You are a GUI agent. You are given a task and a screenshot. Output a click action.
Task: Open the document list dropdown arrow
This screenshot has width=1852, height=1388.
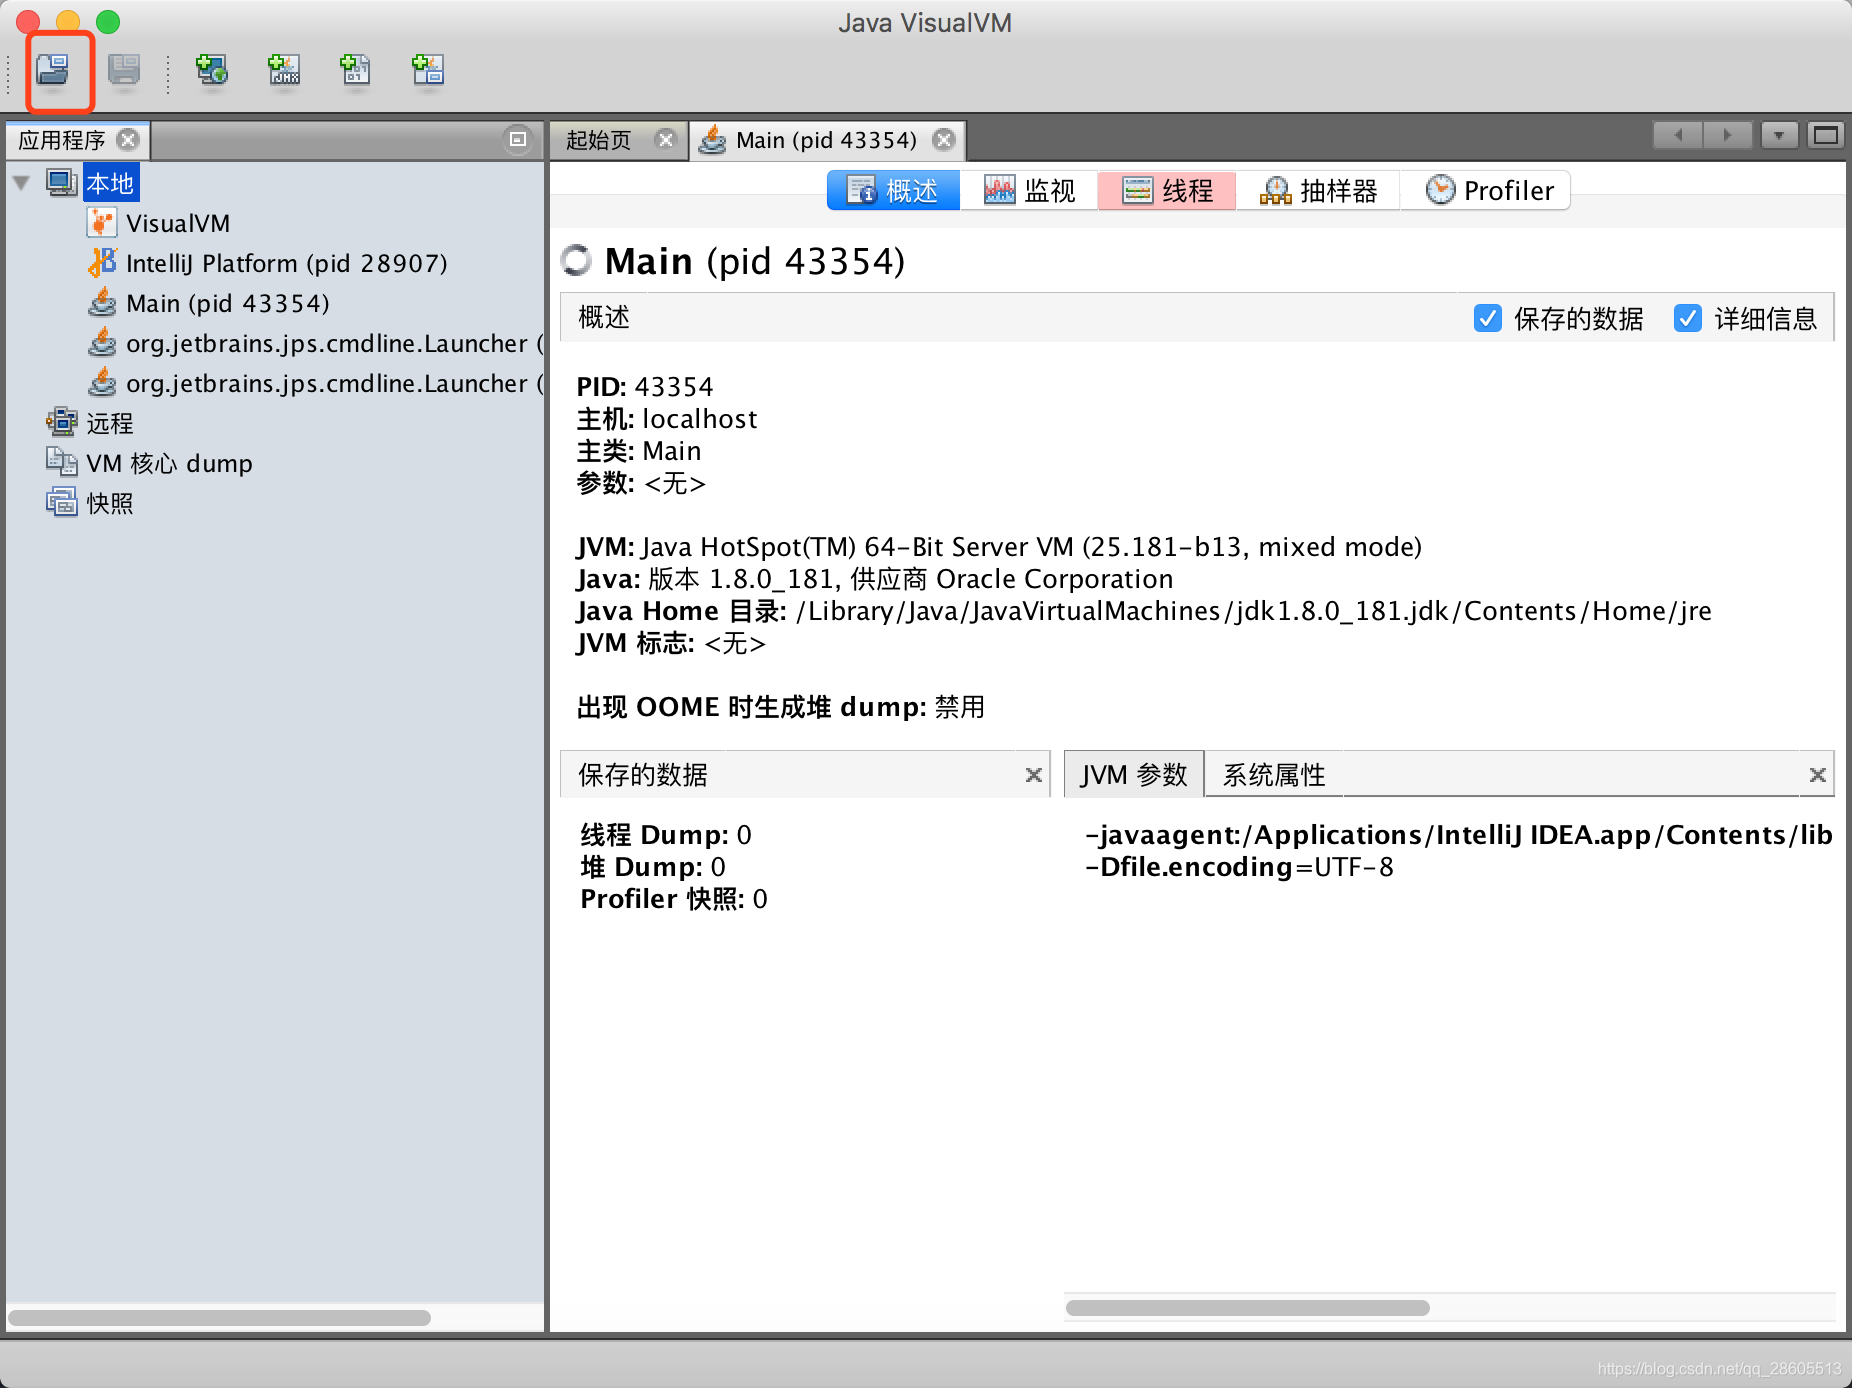point(1779,135)
